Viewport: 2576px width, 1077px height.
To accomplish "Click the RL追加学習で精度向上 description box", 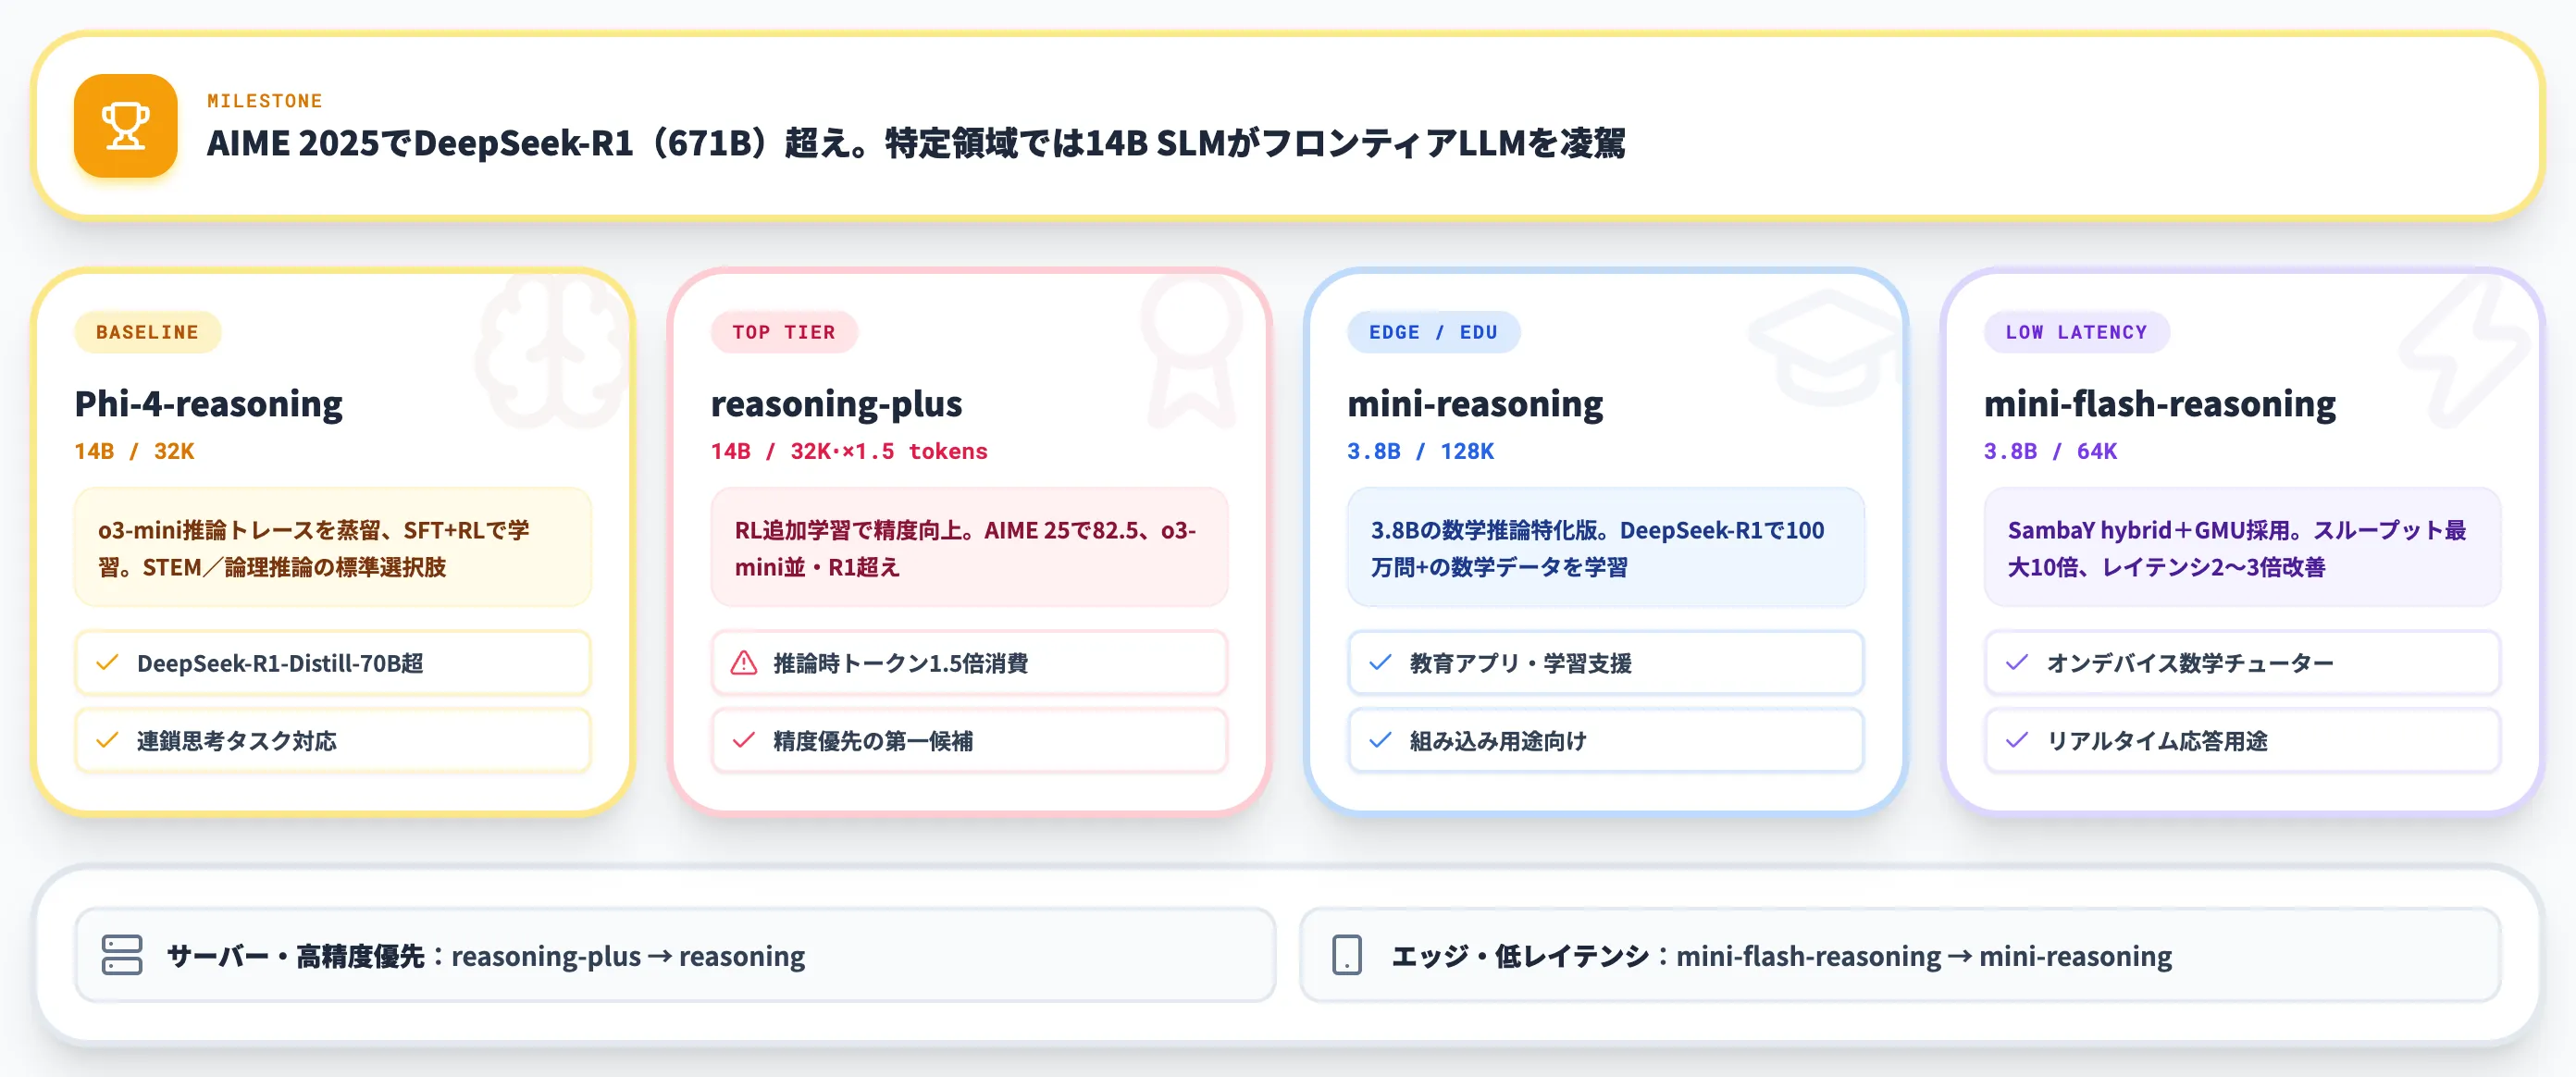I will click(x=969, y=547).
